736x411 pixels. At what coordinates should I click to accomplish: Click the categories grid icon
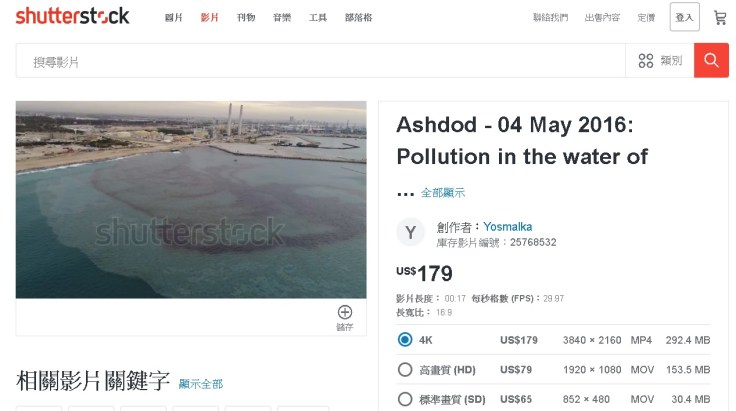(646, 61)
